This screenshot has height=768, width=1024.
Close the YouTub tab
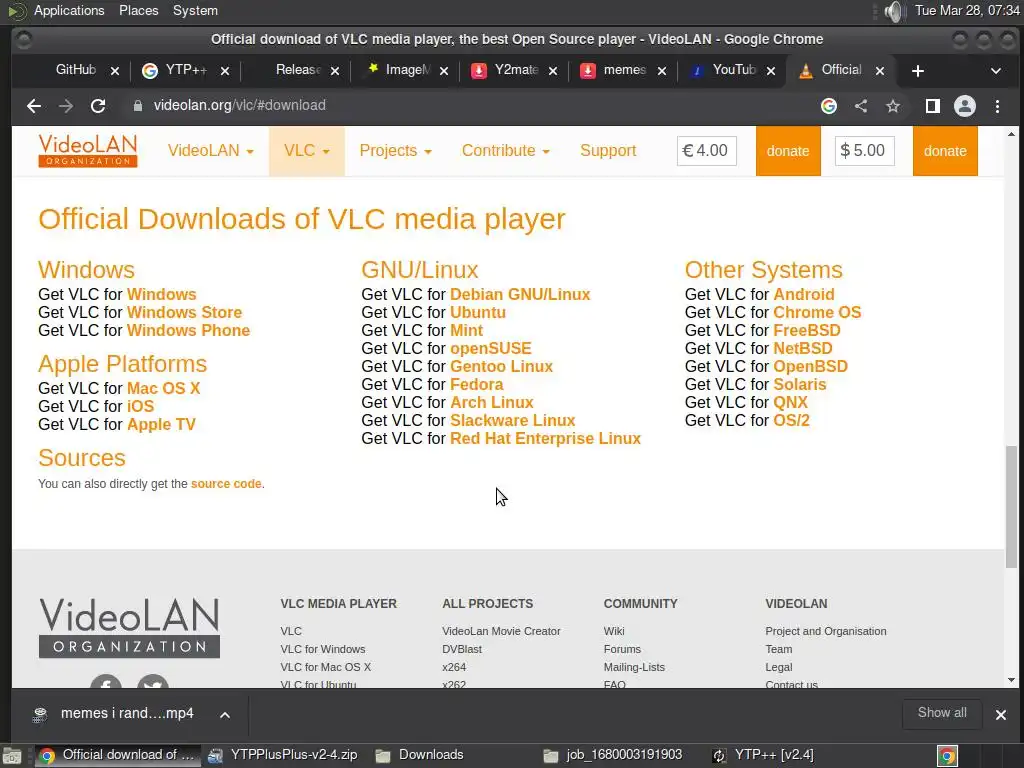pos(771,71)
